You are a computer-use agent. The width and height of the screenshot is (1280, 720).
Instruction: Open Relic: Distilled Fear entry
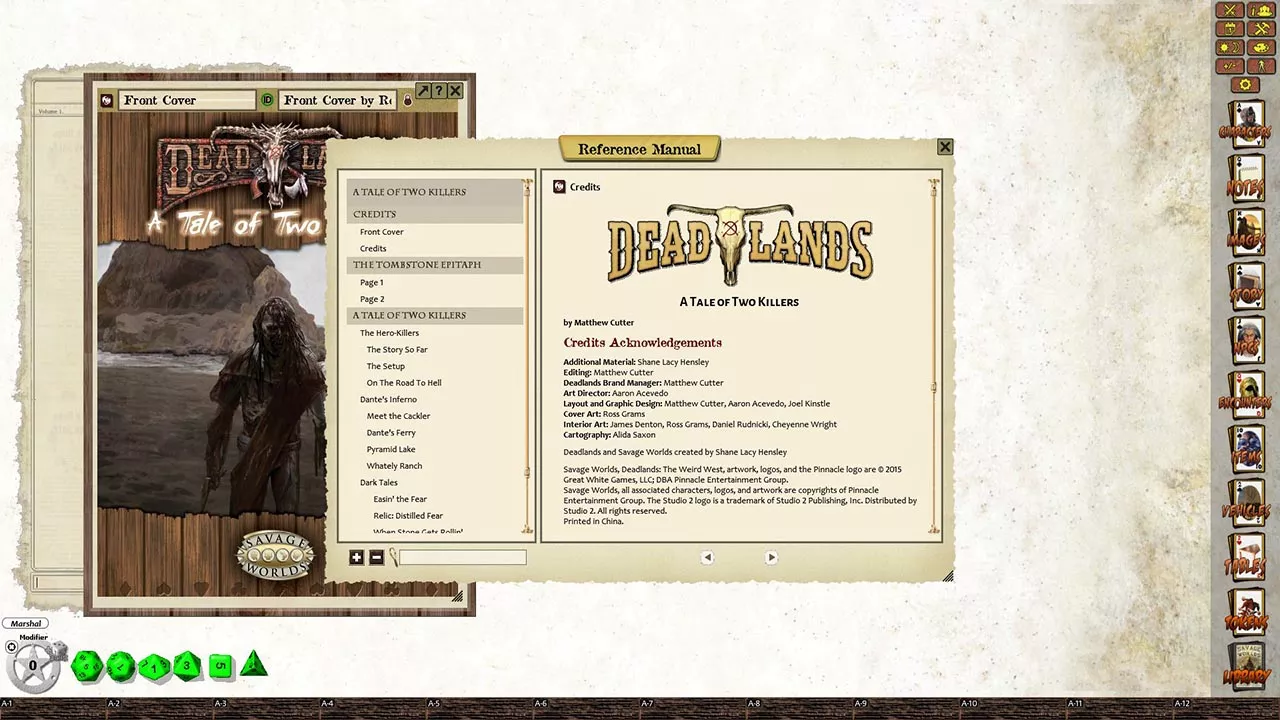pyautogui.click(x=408, y=516)
